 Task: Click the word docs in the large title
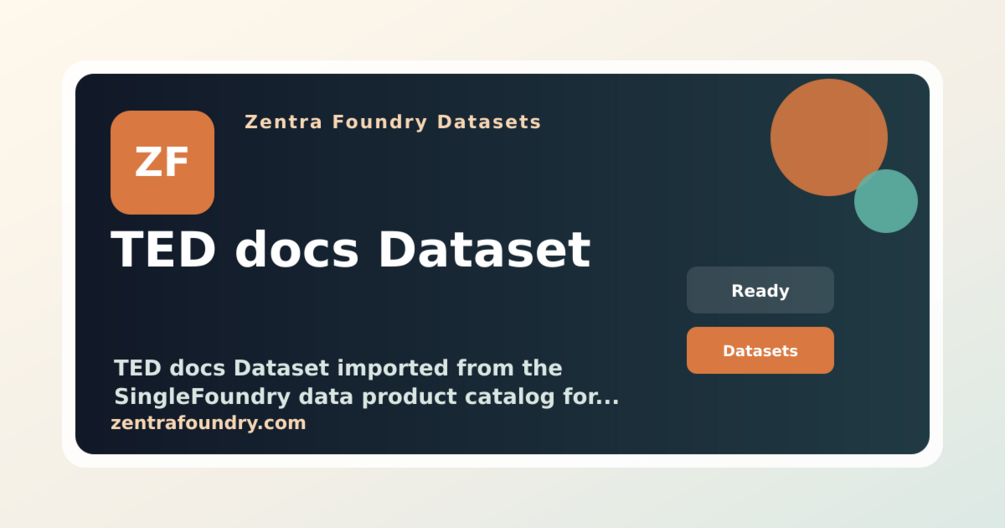(296, 250)
